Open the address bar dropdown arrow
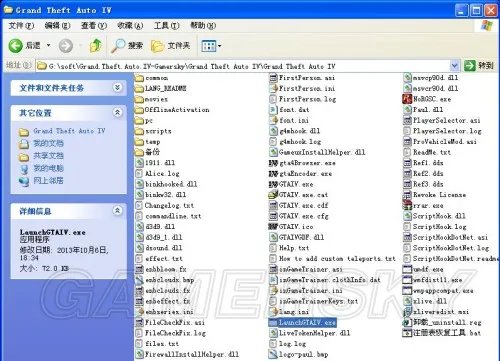This screenshot has height=361, width=500. (x=454, y=66)
